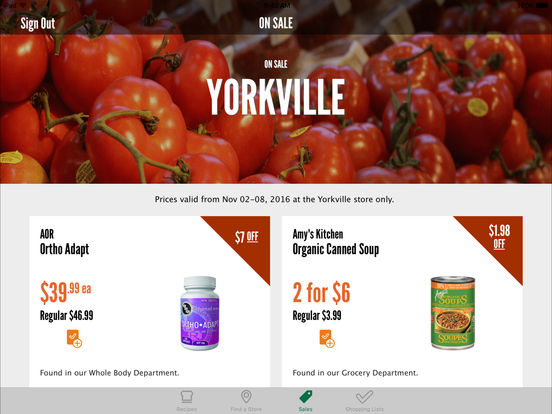Select the Amy's Kitchen Organic Canned Soup title
Image resolution: width=552 pixels, height=414 pixels.
pyautogui.click(x=336, y=242)
